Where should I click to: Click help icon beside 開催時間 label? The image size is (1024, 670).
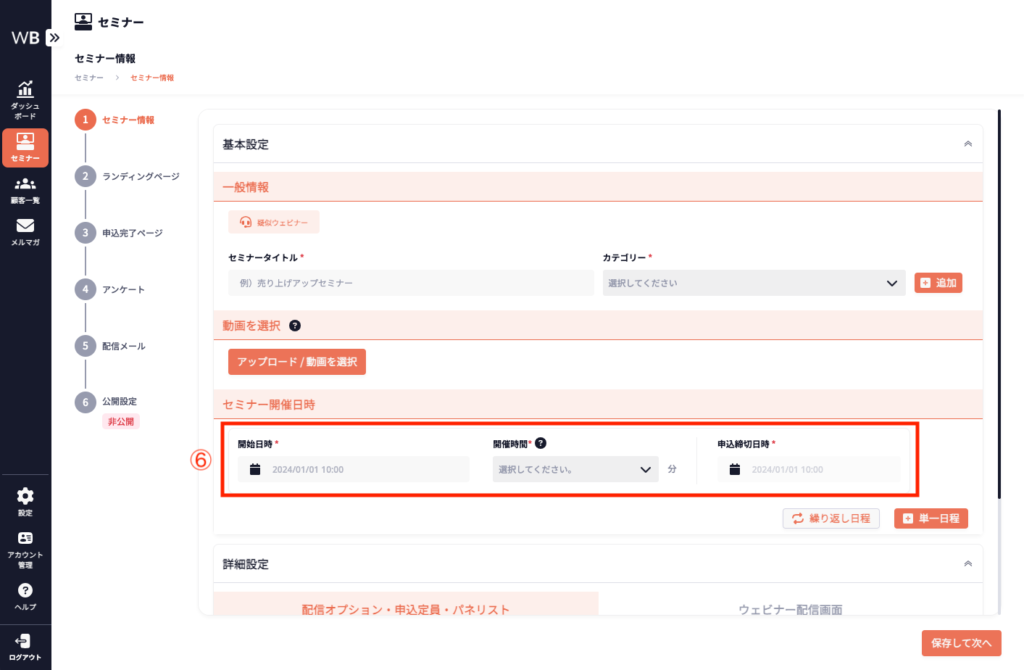(540, 443)
